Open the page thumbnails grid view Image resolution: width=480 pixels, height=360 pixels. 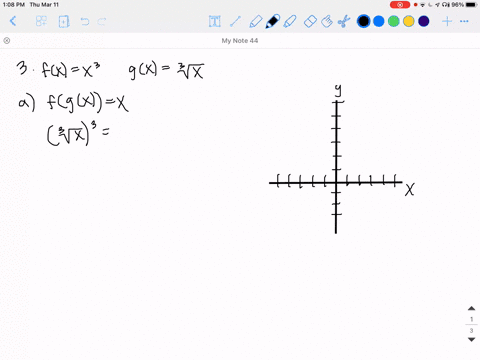coord(41,21)
